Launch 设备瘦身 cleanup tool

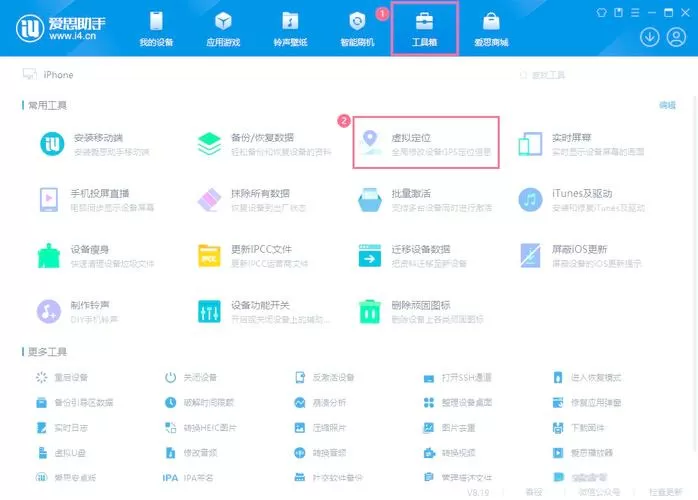pyautogui.click(x=96, y=256)
